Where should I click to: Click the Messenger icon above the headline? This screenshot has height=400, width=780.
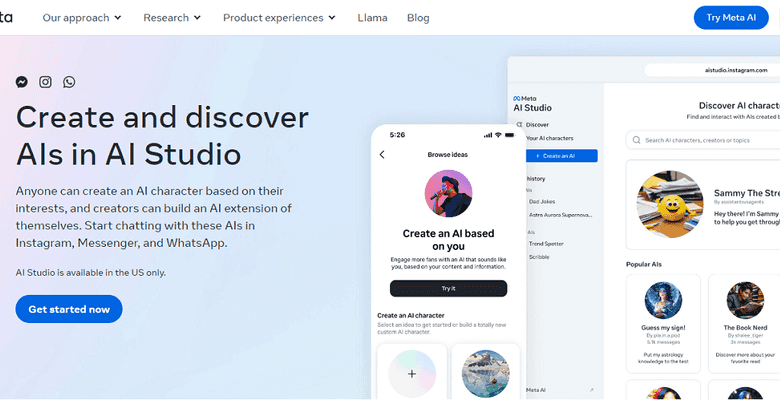(x=21, y=82)
